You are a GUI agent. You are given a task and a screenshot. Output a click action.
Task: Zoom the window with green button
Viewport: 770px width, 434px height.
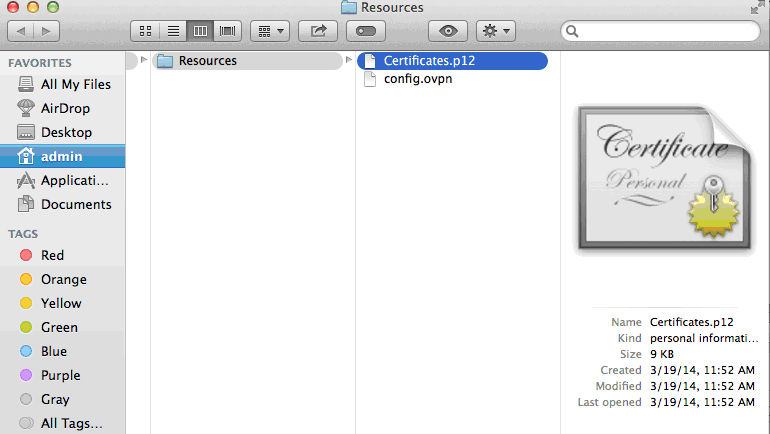(x=53, y=7)
